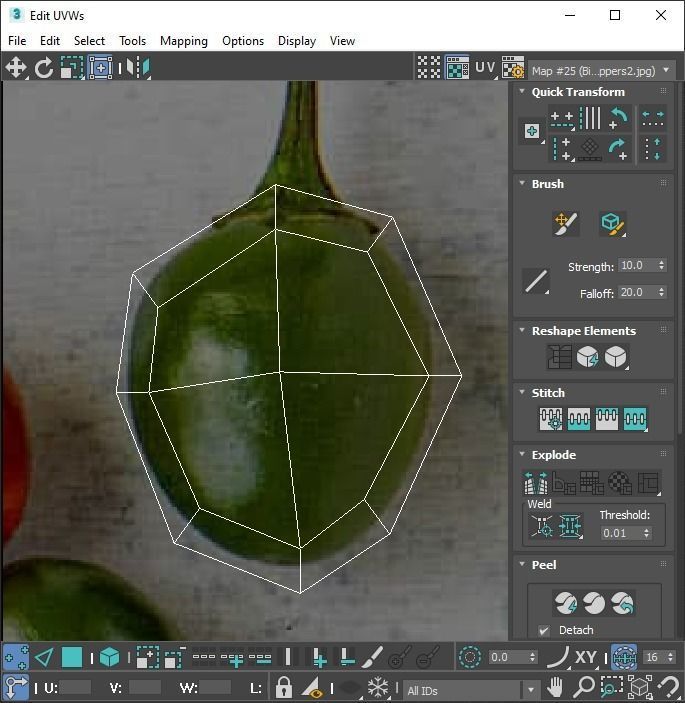
Task: Click the Rotate +90 around pivot arrow
Action: point(619,149)
